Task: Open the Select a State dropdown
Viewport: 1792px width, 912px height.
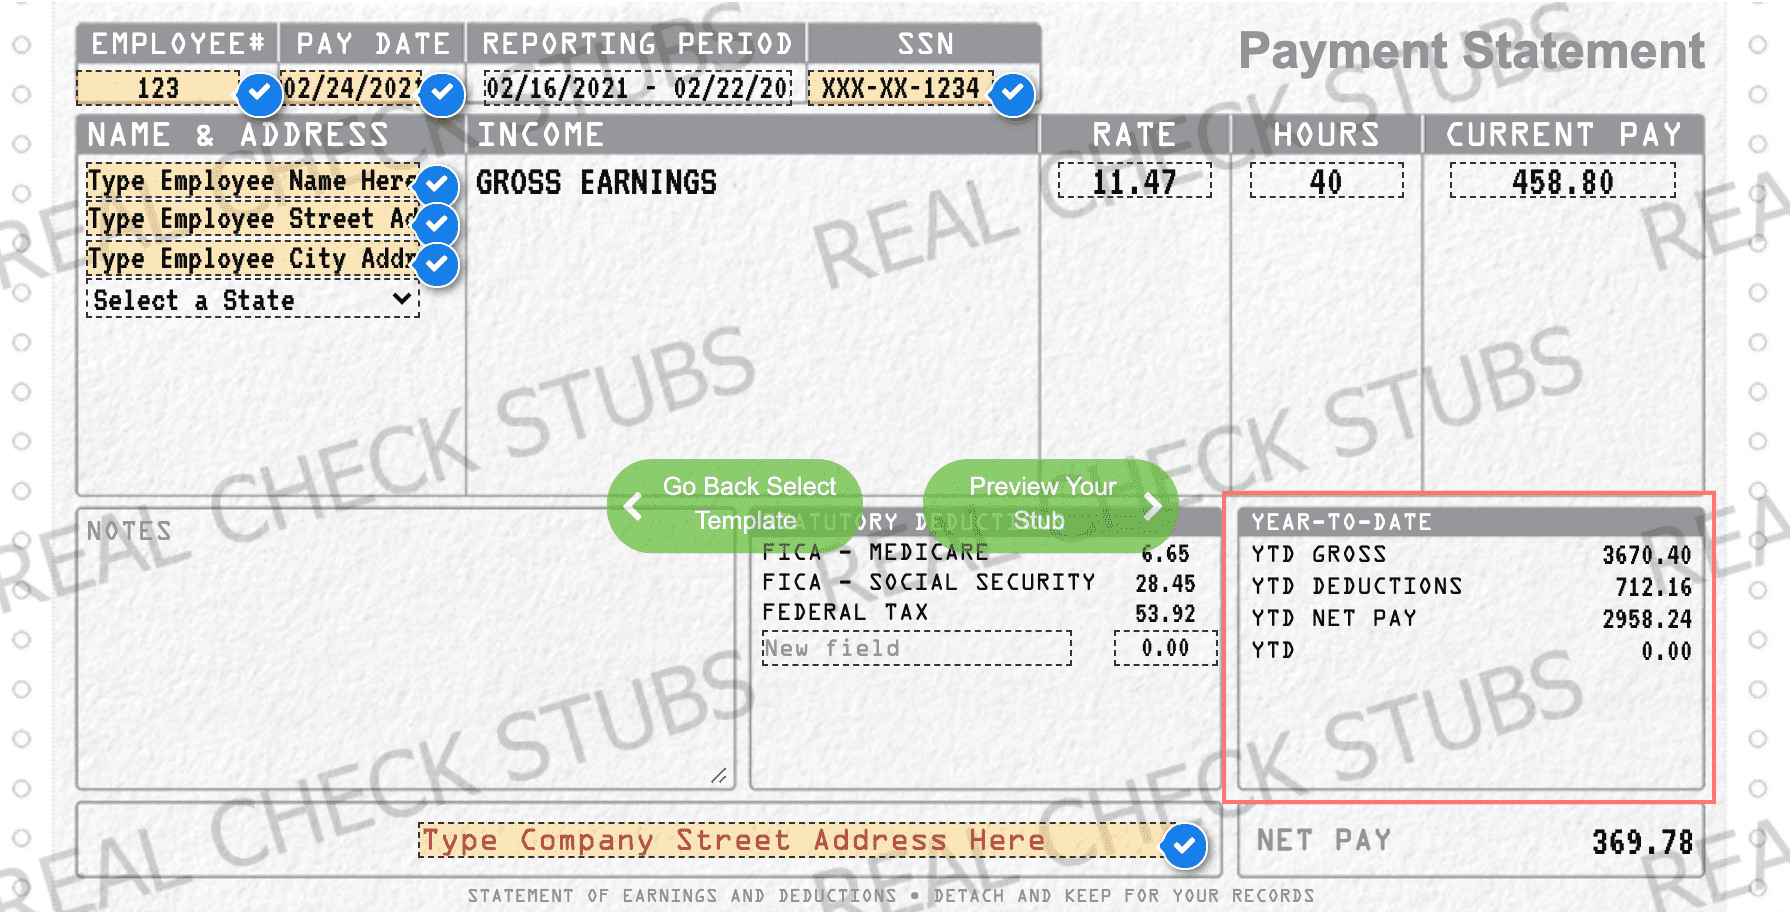Action: (x=253, y=300)
